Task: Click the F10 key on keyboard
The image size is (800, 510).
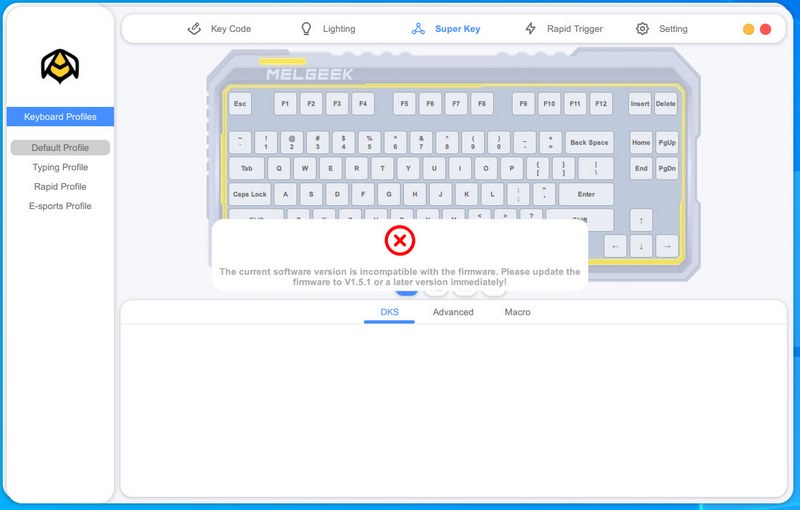Action: [549, 104]
